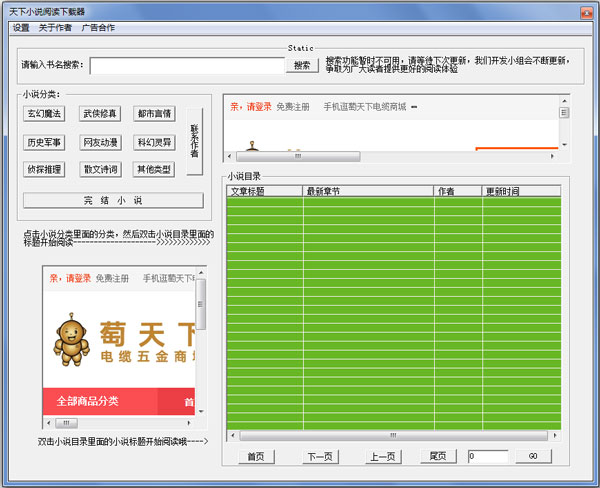Select the 玄幻魔法 novel category
The image size is (600, 488).
point(44,114)
